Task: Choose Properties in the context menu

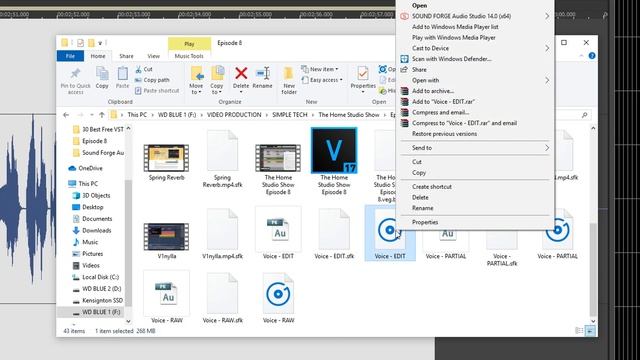Action: (x=425, y=222)
